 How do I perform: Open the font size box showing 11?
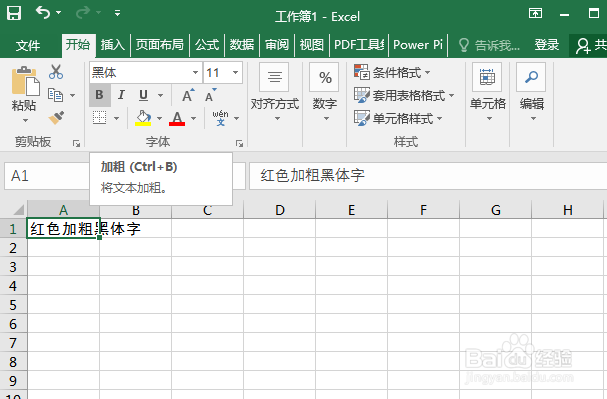pos(223,72)
